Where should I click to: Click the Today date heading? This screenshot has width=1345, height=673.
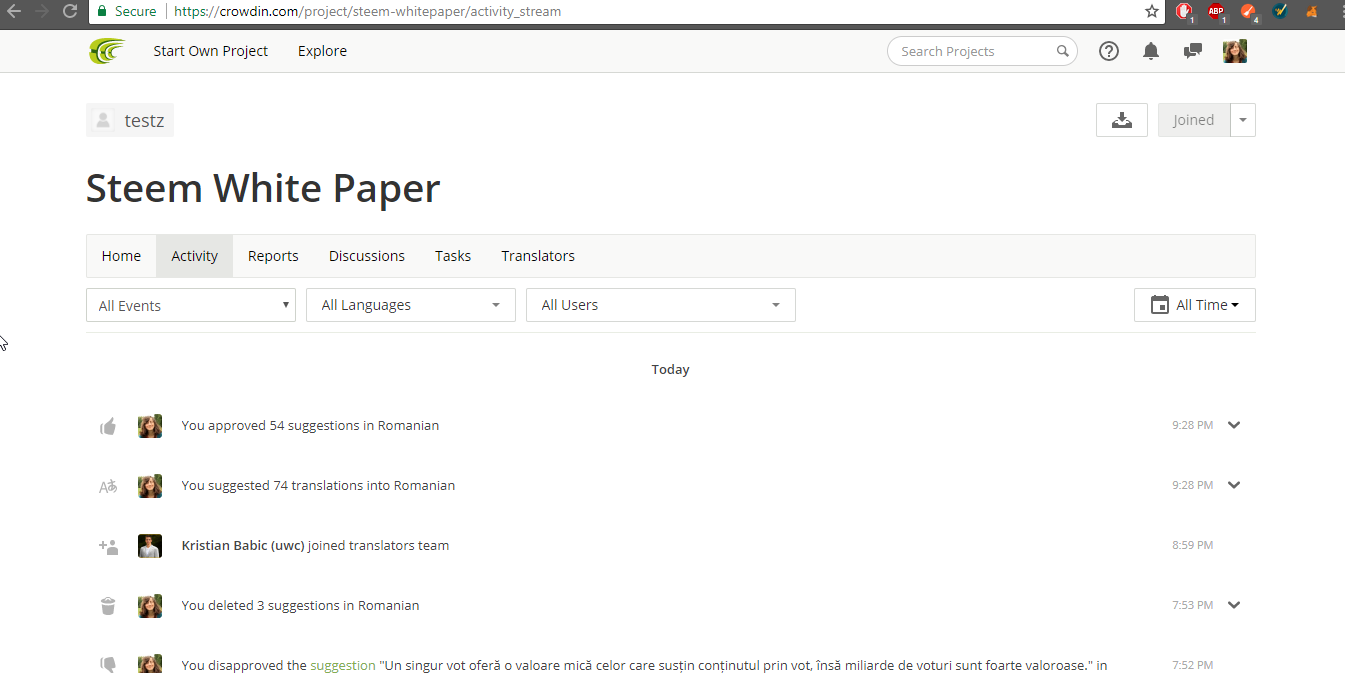pyautogui.click(x=671, y=370)
